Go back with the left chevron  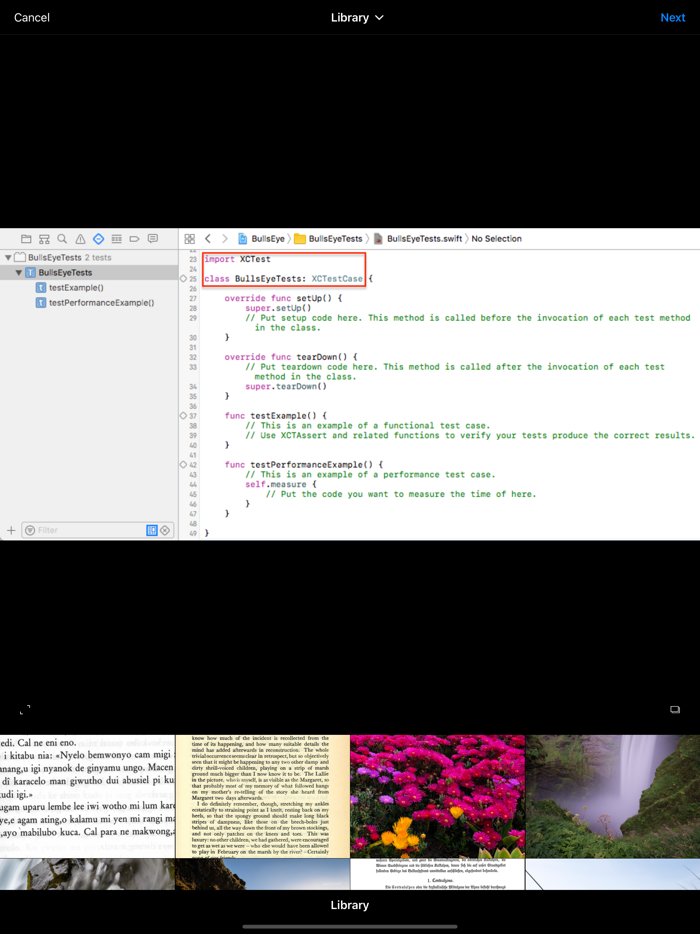[208, 239]
